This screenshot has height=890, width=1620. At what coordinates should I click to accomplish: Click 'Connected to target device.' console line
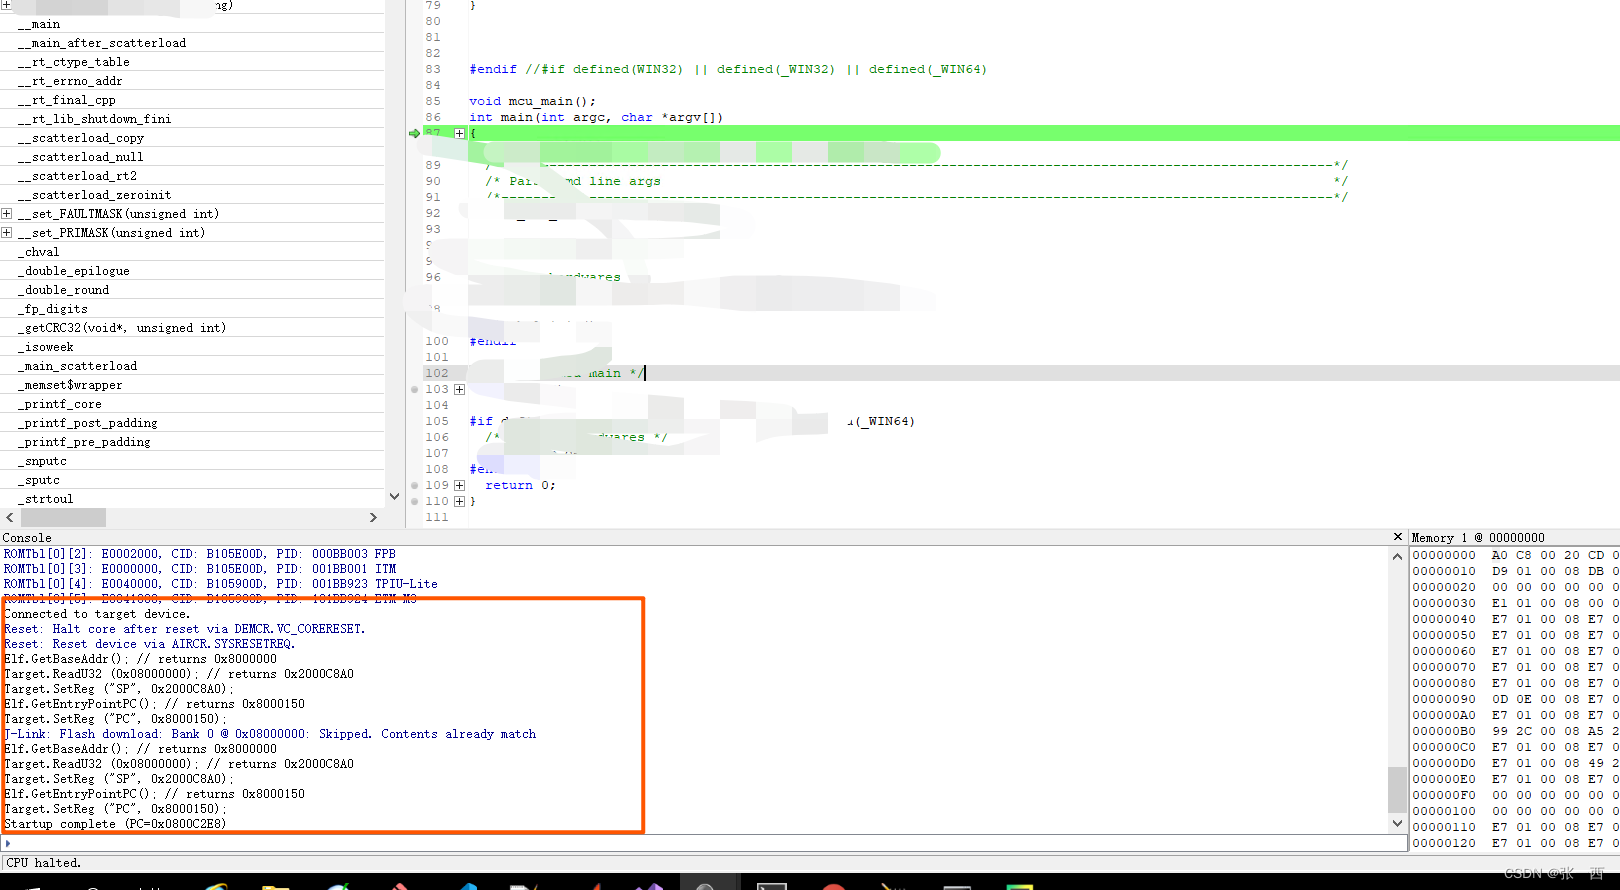[x=97, y=614]
